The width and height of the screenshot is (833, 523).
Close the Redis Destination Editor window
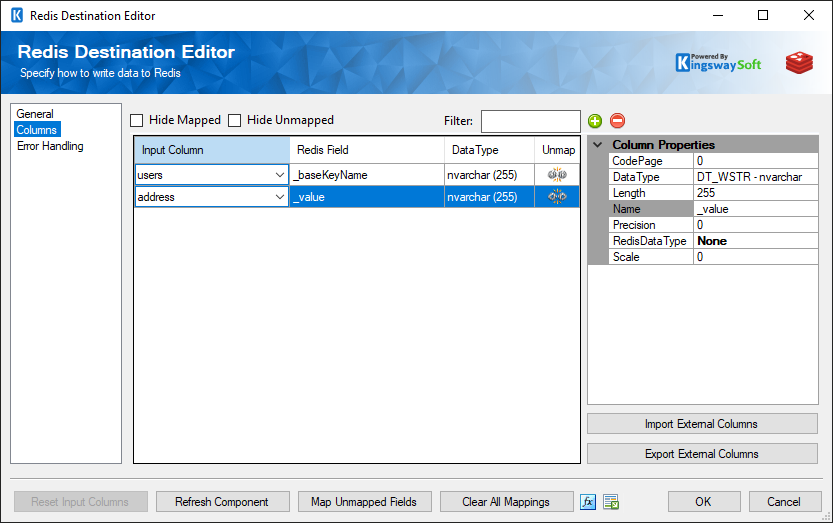[x=809, y=15]
